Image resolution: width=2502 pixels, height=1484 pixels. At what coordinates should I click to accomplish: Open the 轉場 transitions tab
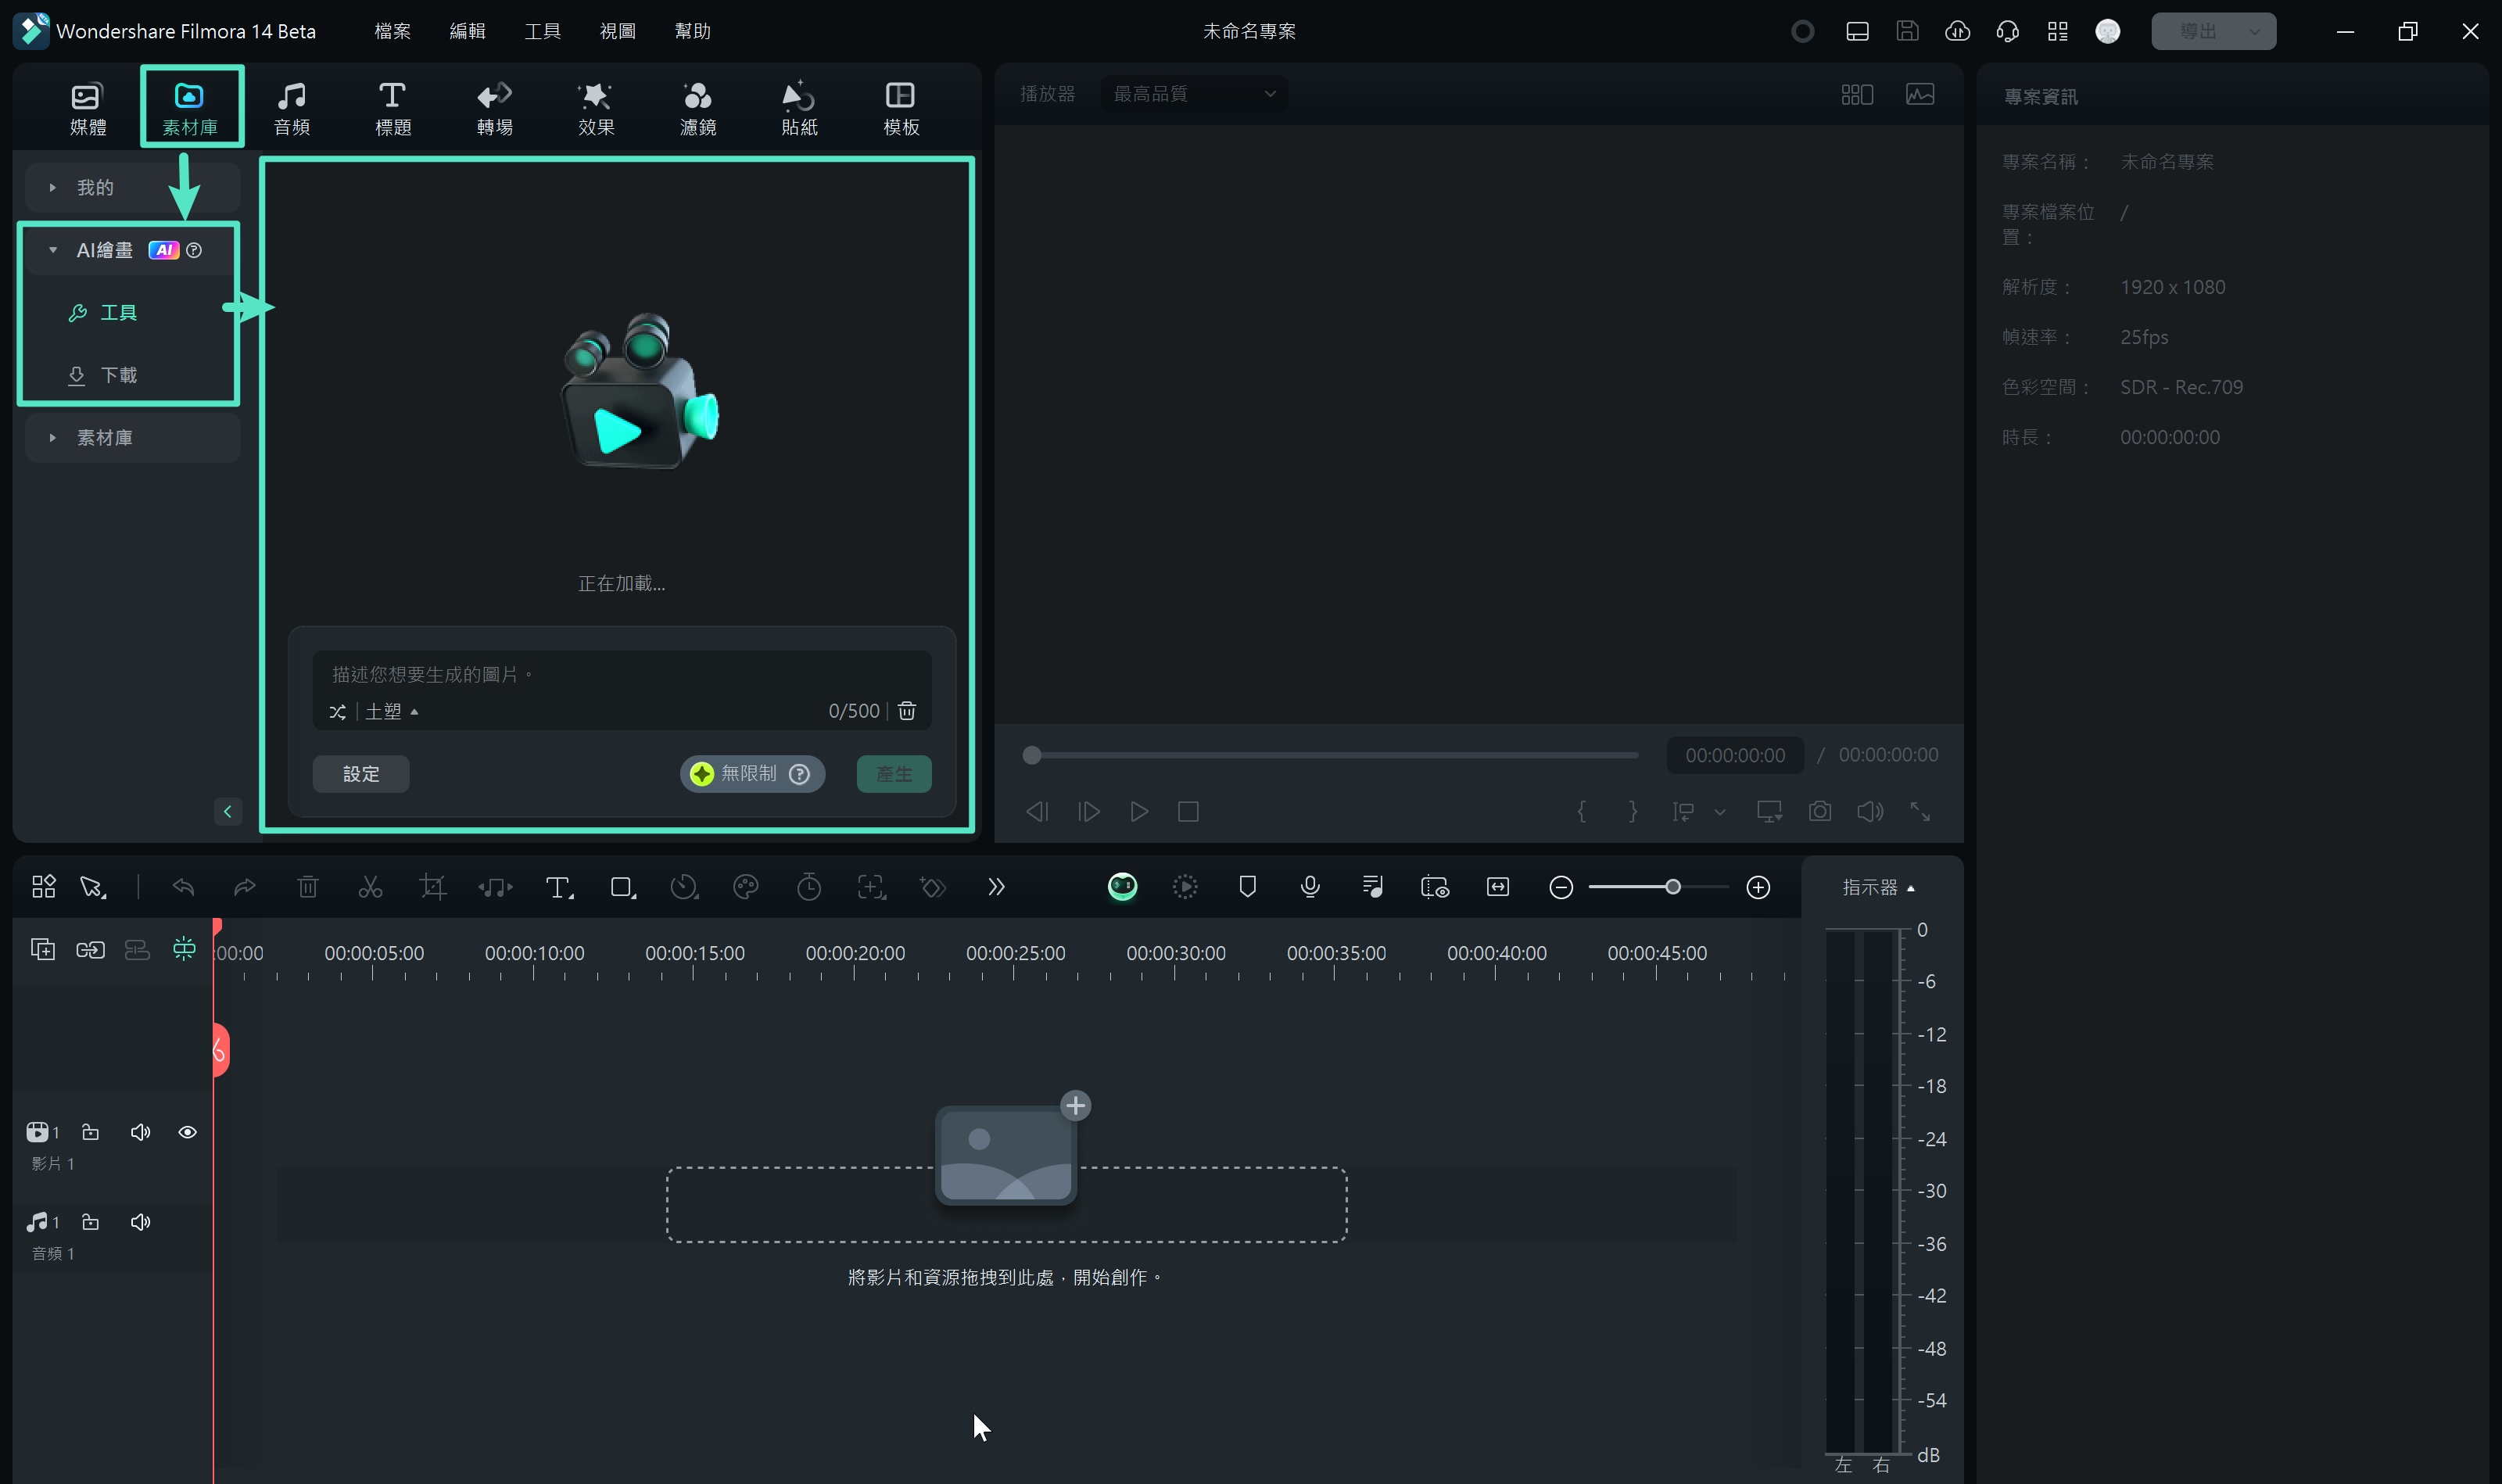pos(495,108)
